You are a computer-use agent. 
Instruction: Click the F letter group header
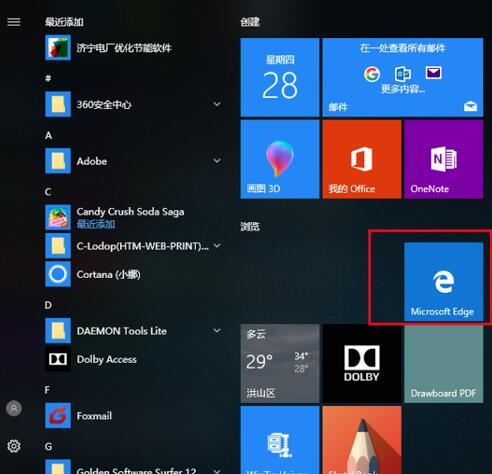point(48,390)
